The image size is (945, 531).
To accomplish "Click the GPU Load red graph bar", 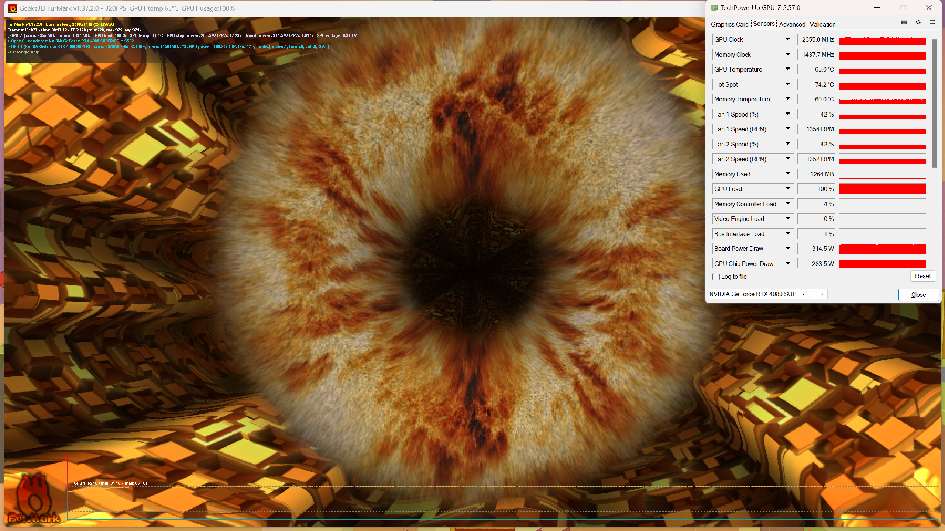I will pyautogui.click(x=882, y=189).
